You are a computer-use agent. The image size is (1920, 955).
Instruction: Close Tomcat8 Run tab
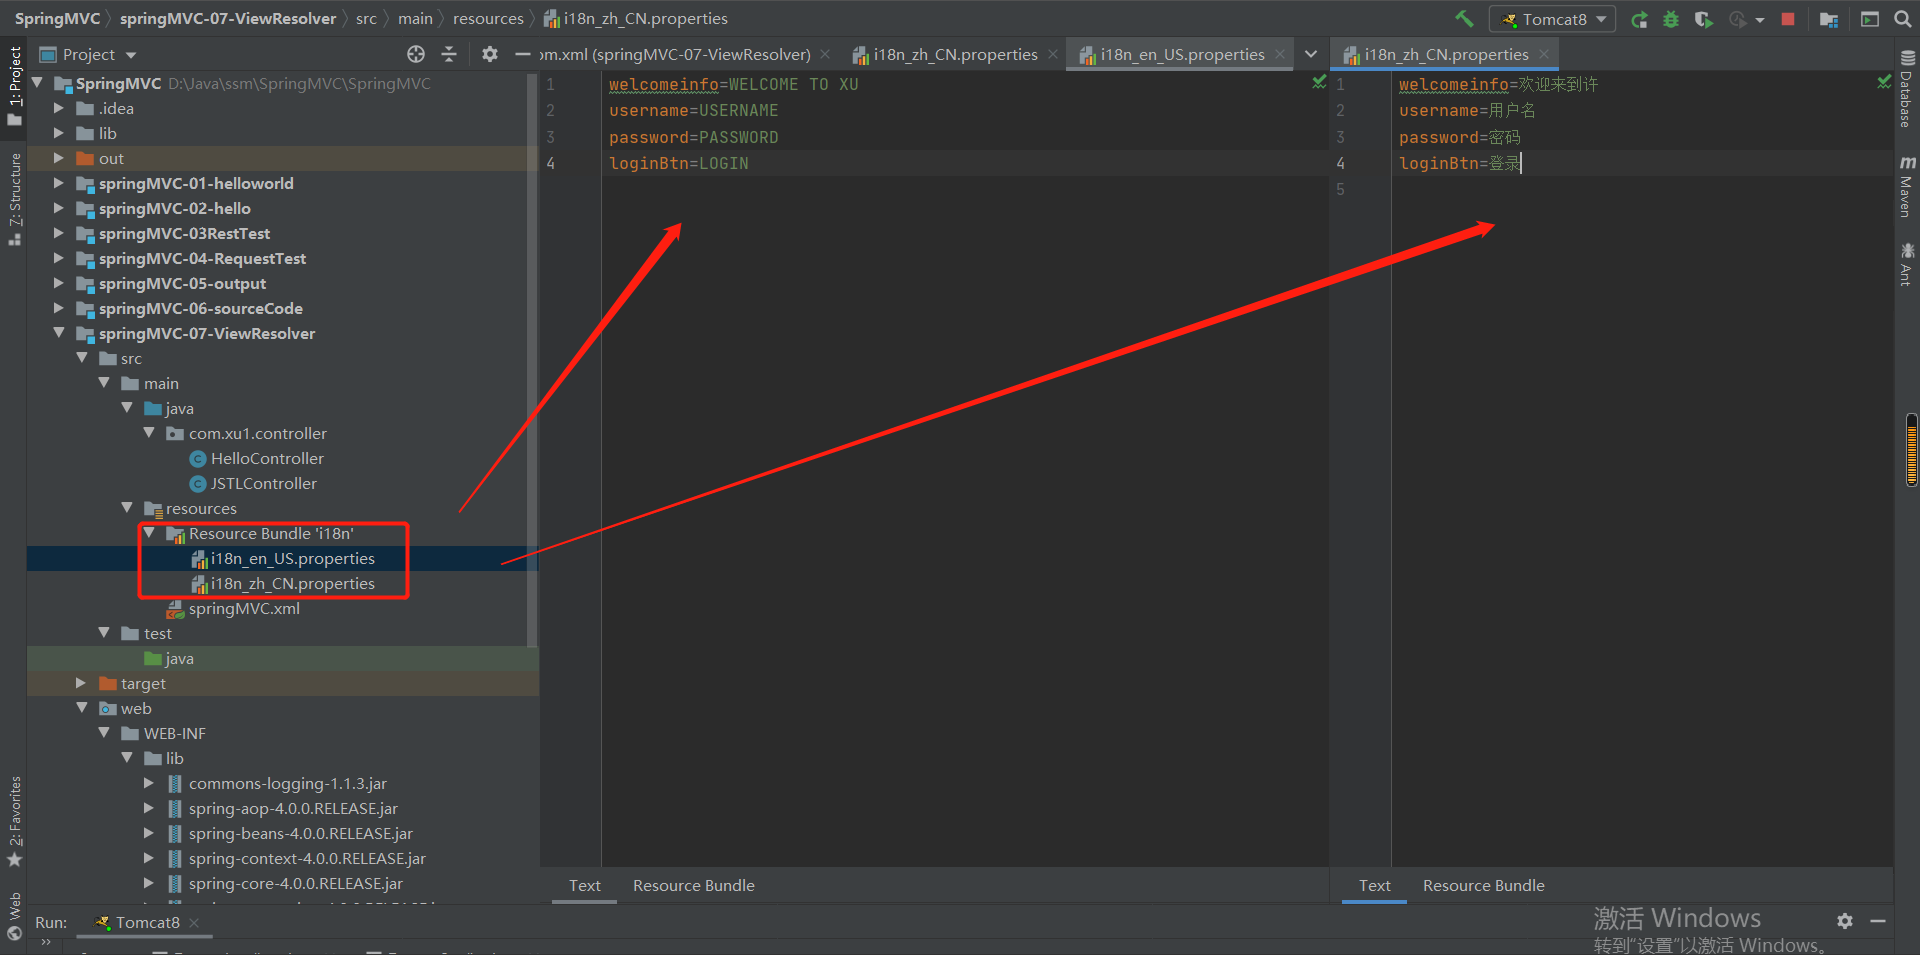[195, 922]
